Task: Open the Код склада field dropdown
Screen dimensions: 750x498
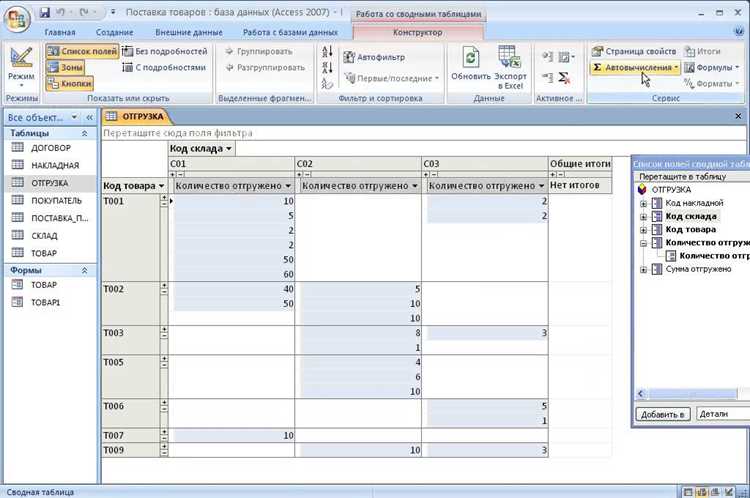Action: click(229, 149)
